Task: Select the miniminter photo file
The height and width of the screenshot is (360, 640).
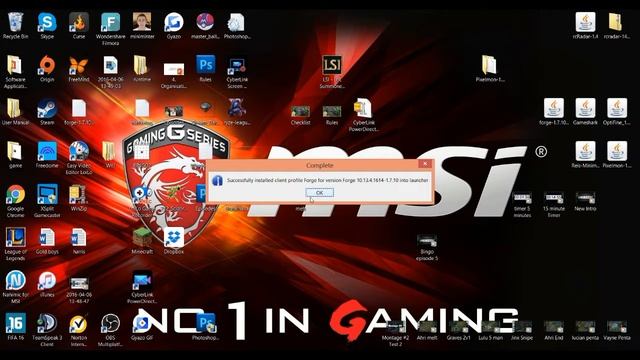Action: 142,26
